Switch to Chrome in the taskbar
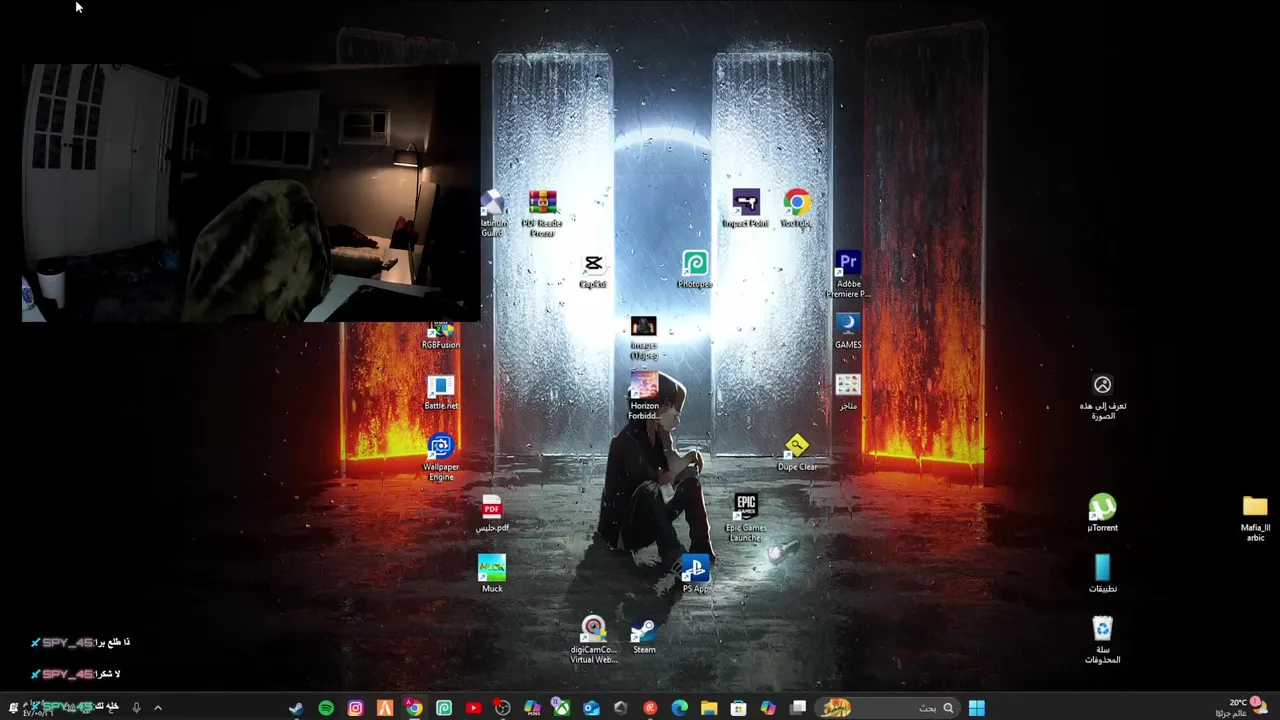Screen dimensions: 1280x720 [414, 708]
